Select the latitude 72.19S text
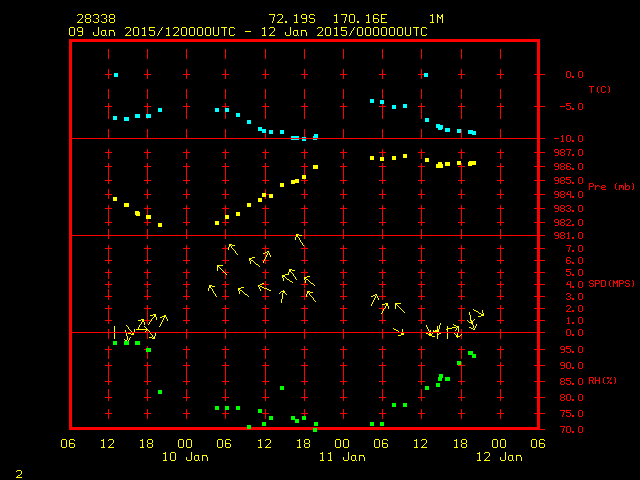The image size is (640, 480). pyautogui.click(x=292, y=19)
